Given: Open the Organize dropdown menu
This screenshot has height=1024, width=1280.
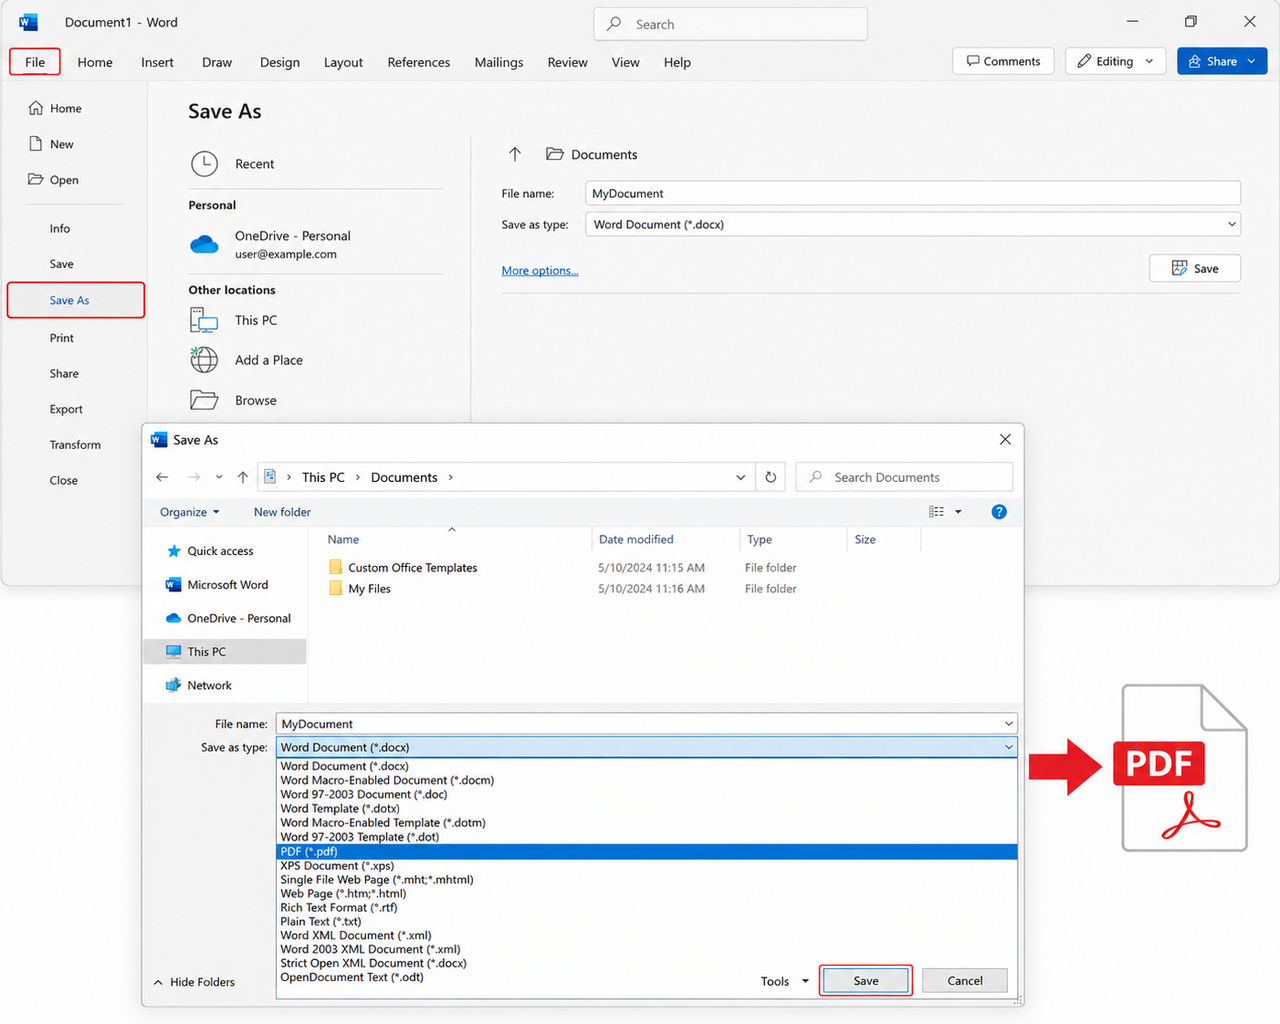Looking at the screenshot, I should pos(189,512).
